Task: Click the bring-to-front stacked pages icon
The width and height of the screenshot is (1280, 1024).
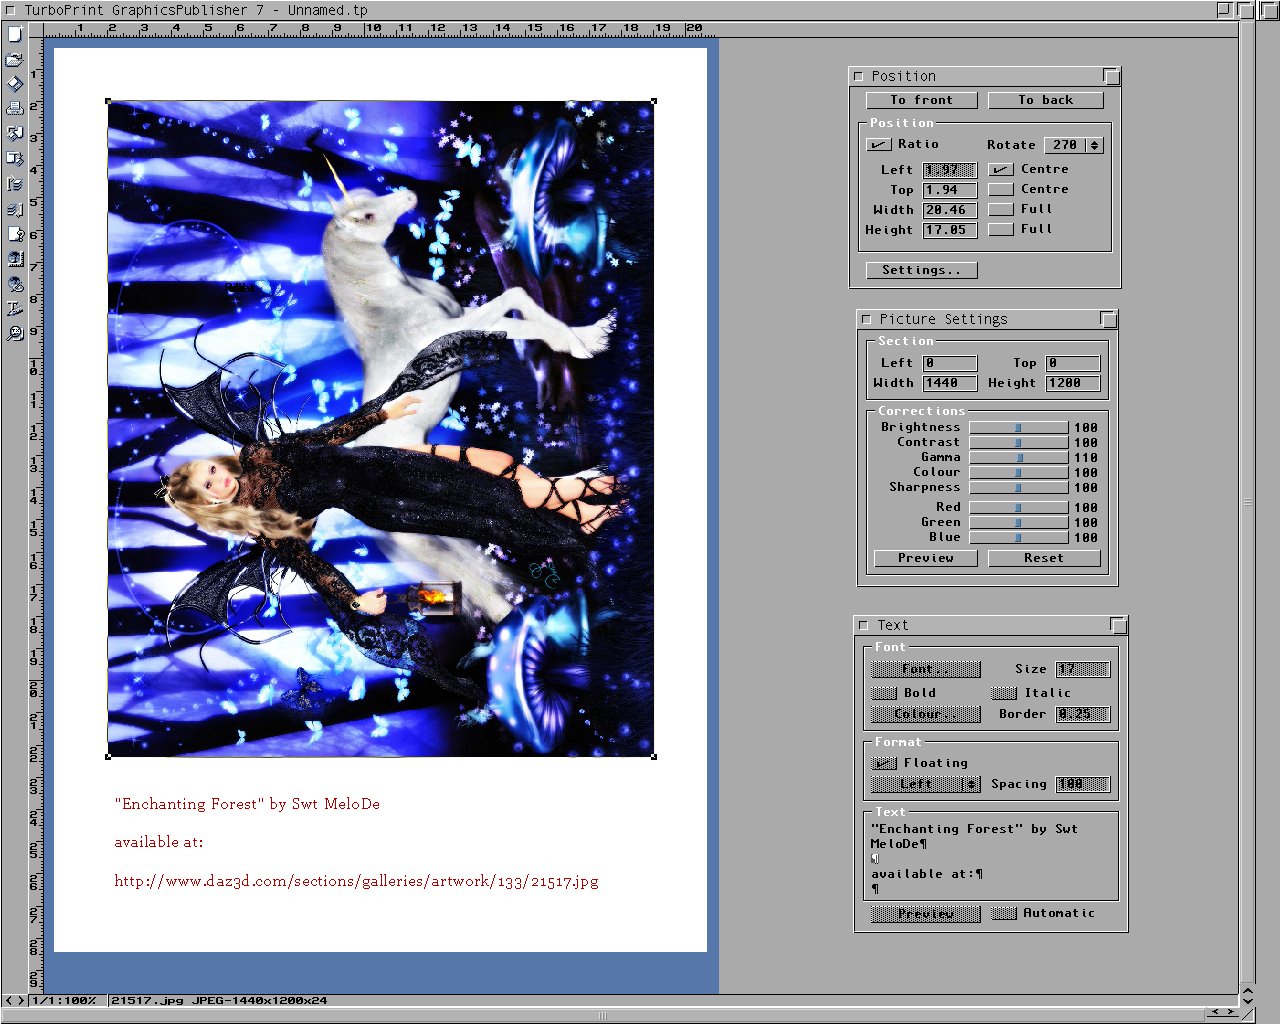Action: pos(15,184)
